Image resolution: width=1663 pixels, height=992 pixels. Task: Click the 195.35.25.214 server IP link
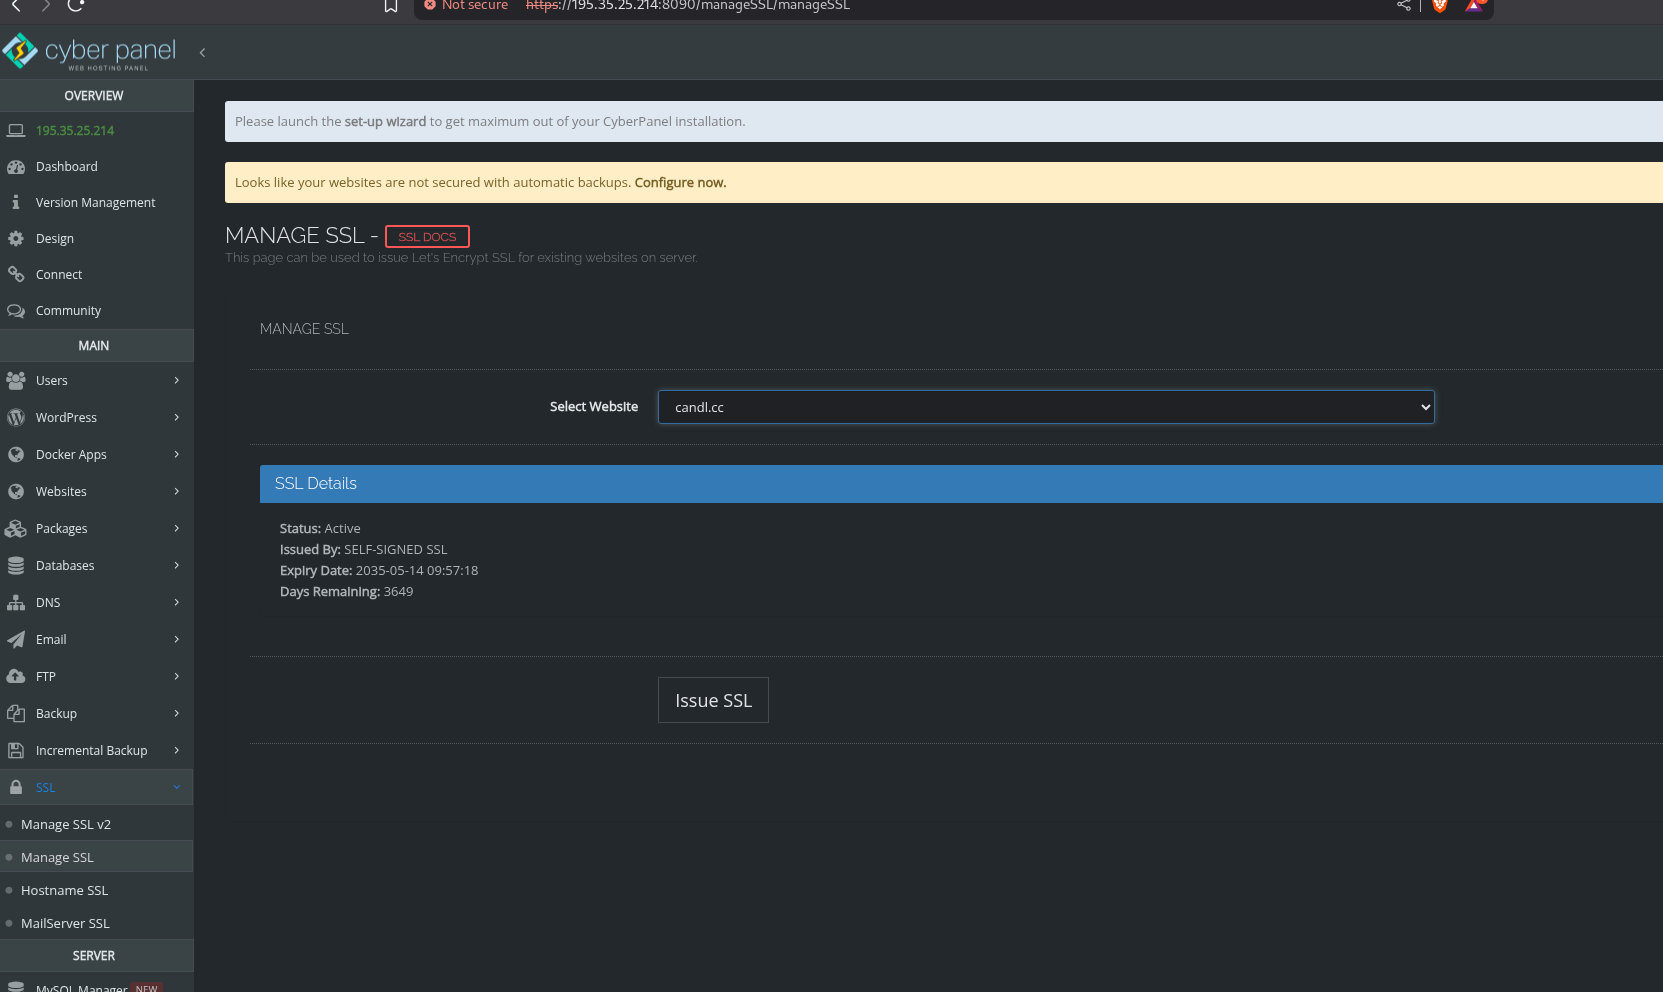[75, 130]
